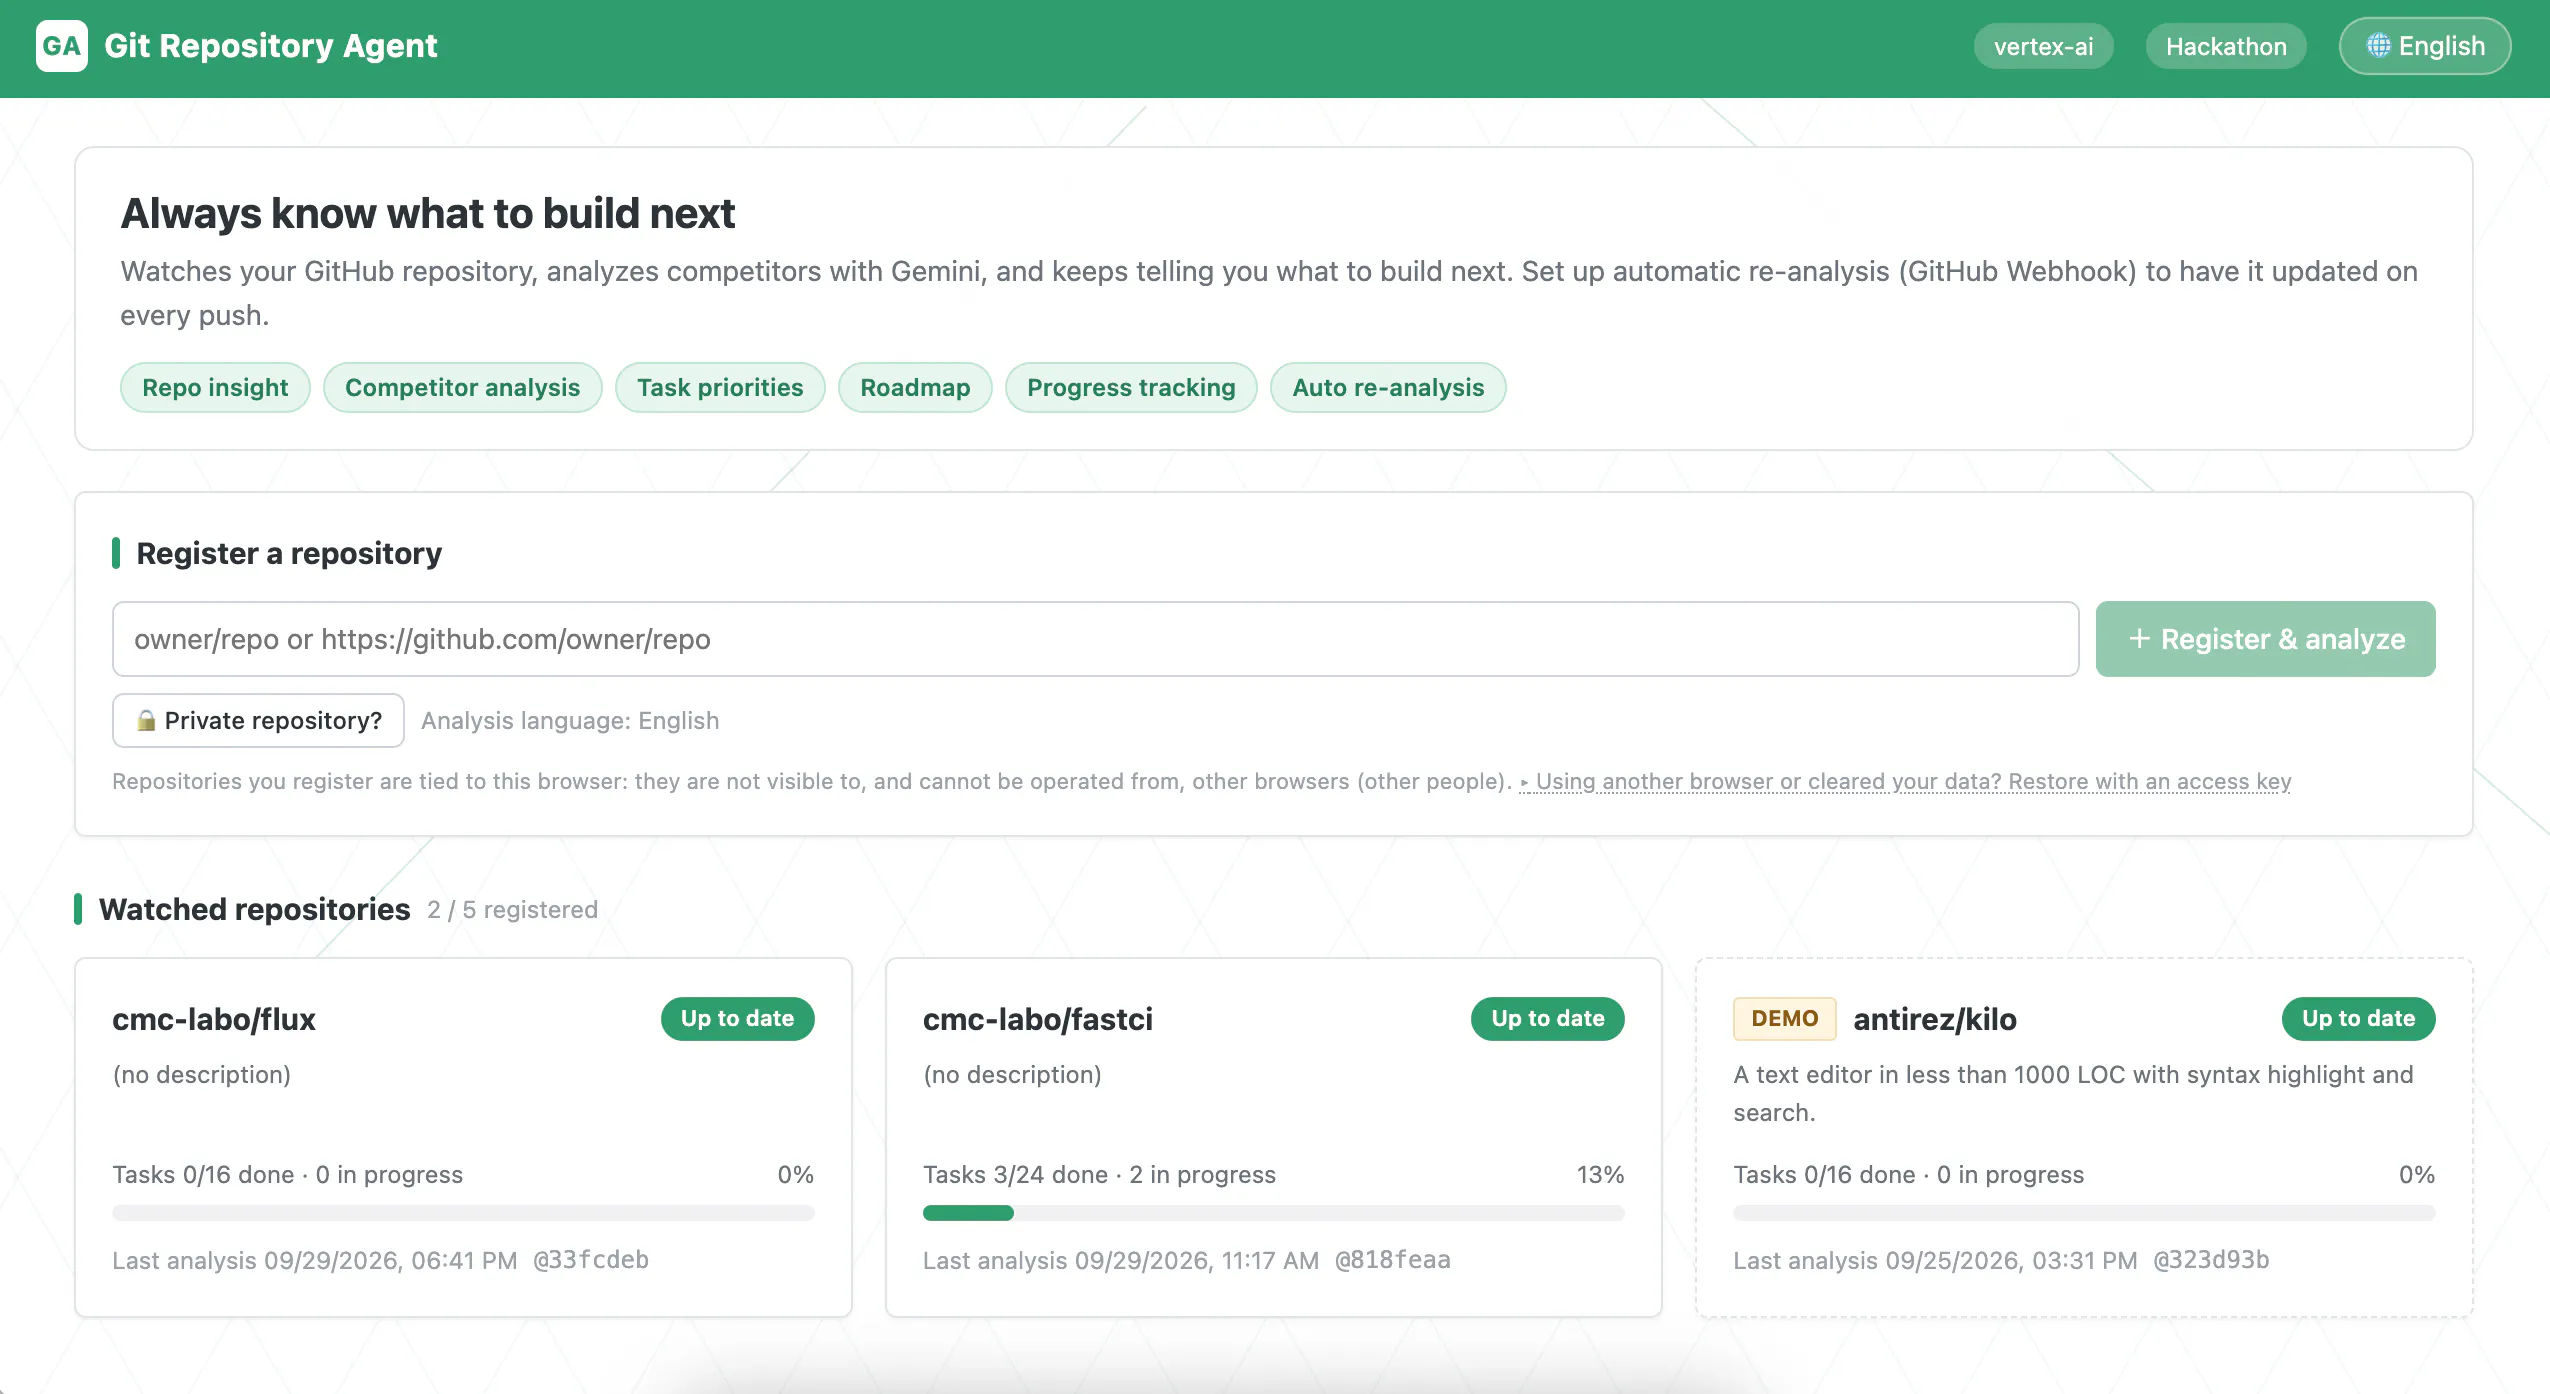This screenshot has width=2550, height=1394.
Task: Select the Task priorities tag
Action: 720,387
